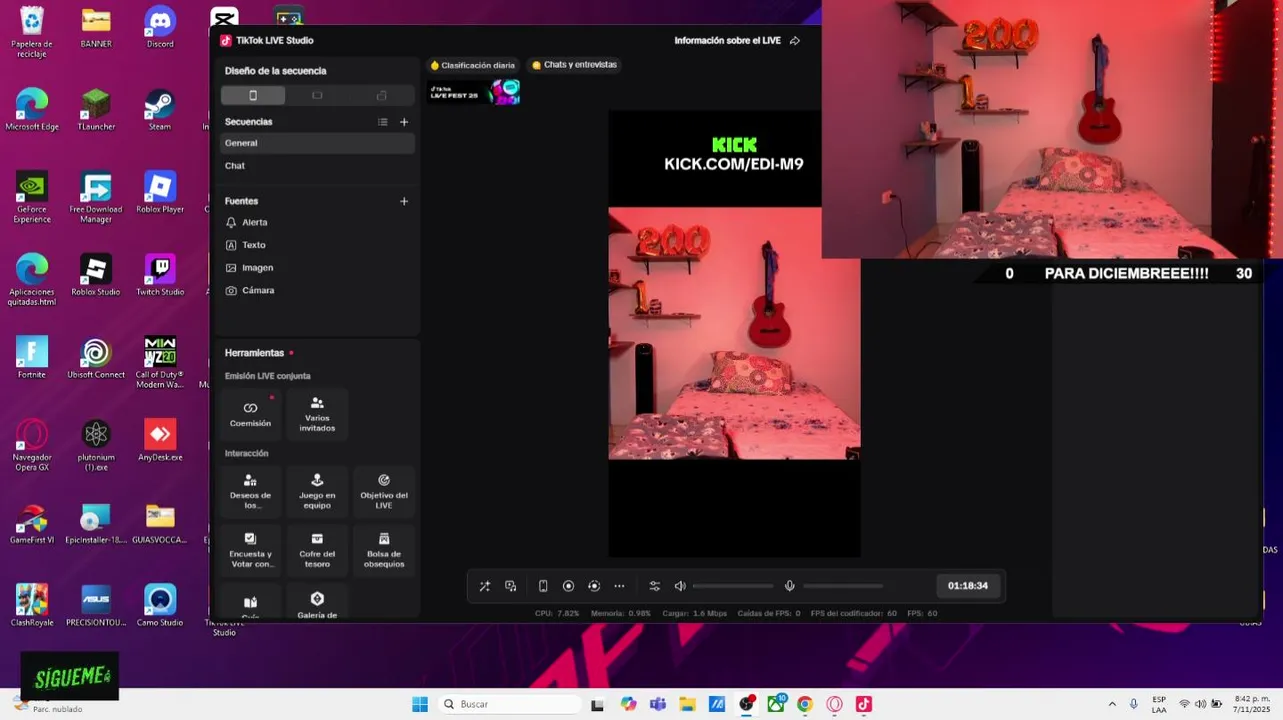The height and width of the screenshot is (720, 1283).
Task: Open Chats y entrevistas tab
Action: coord(574,65)
